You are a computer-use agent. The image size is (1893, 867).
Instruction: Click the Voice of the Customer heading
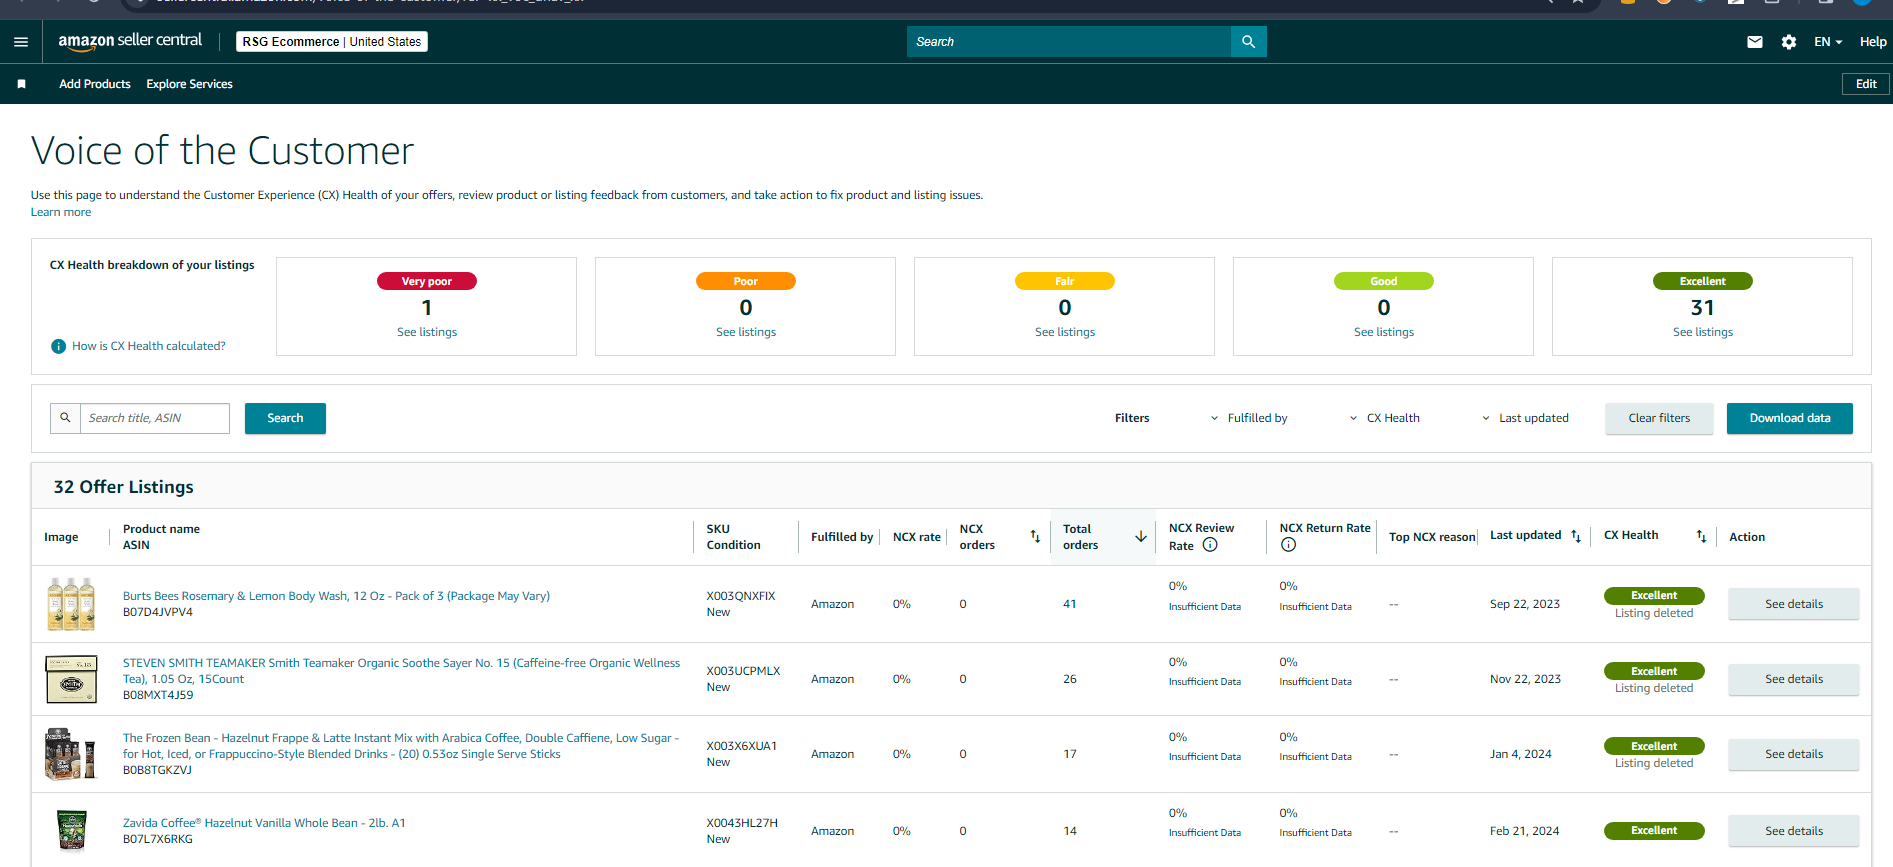pyautogui.click(x=222, y=151)
